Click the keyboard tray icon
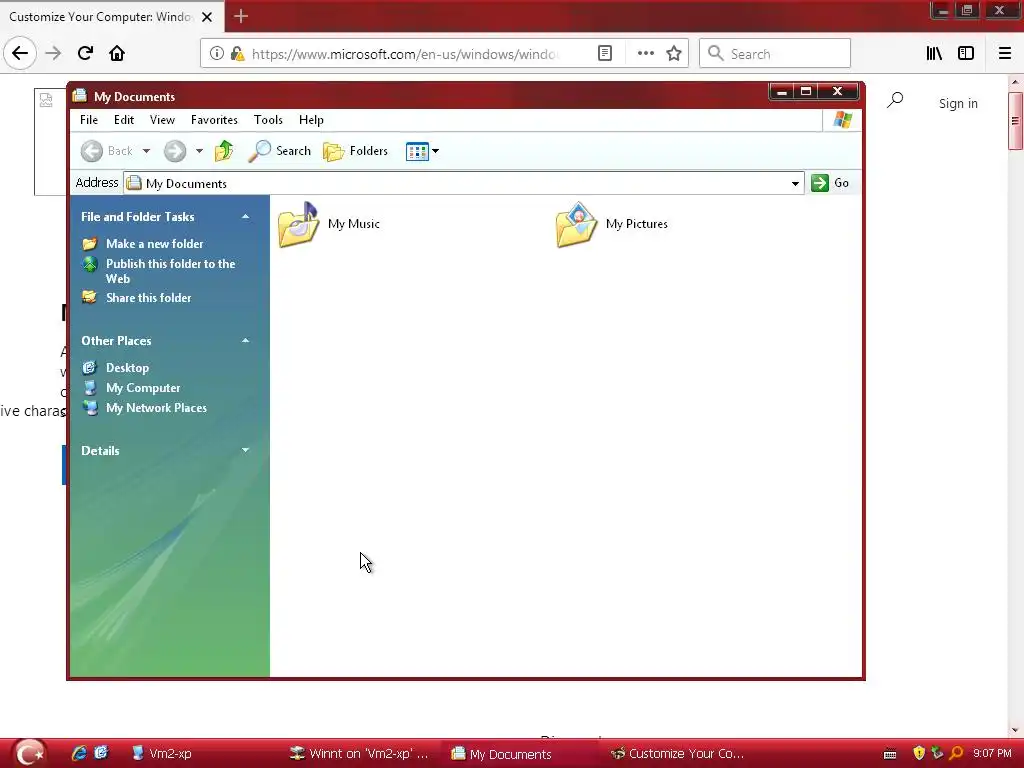The height and width of the screenshot is (768, 1024). click(x=890, y=754)
